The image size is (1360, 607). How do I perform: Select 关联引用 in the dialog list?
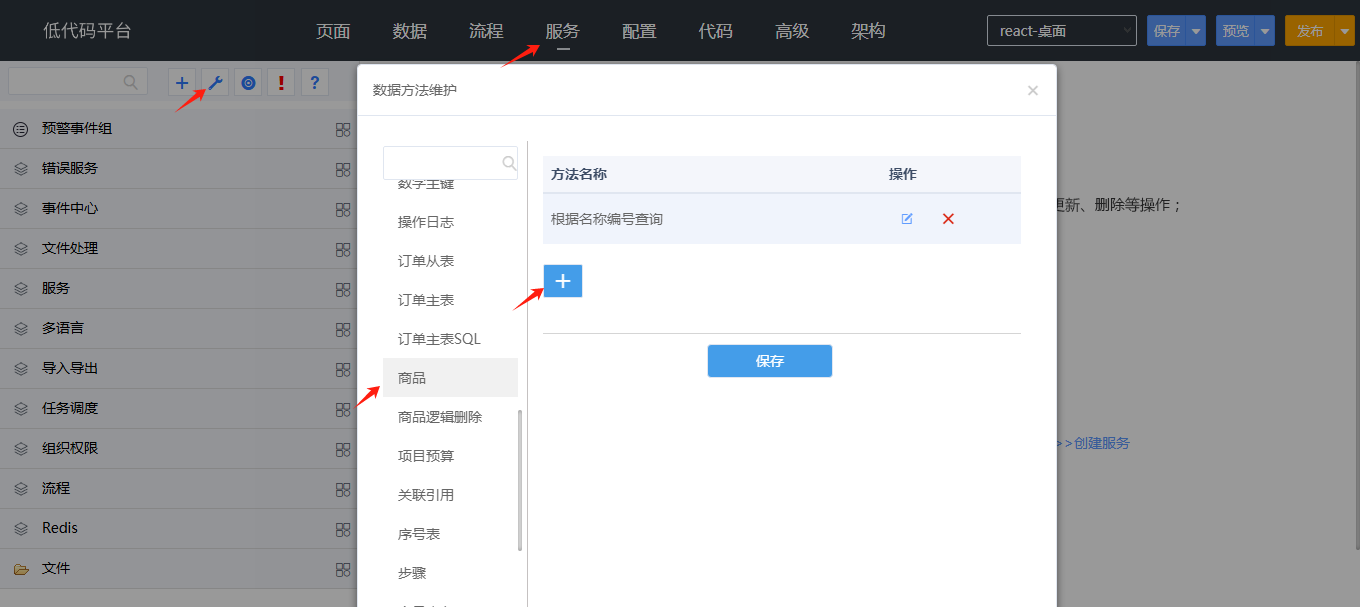[450, 495]
